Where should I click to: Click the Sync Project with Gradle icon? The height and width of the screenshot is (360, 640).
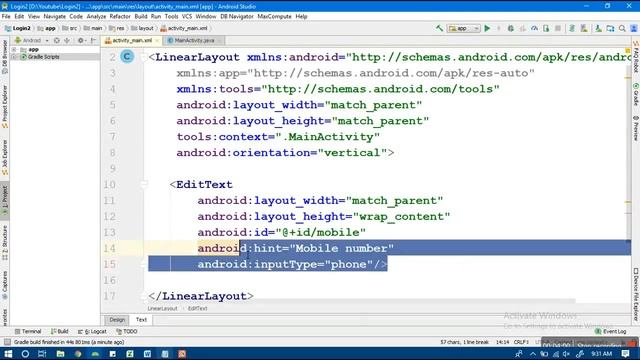coord(572,29)
